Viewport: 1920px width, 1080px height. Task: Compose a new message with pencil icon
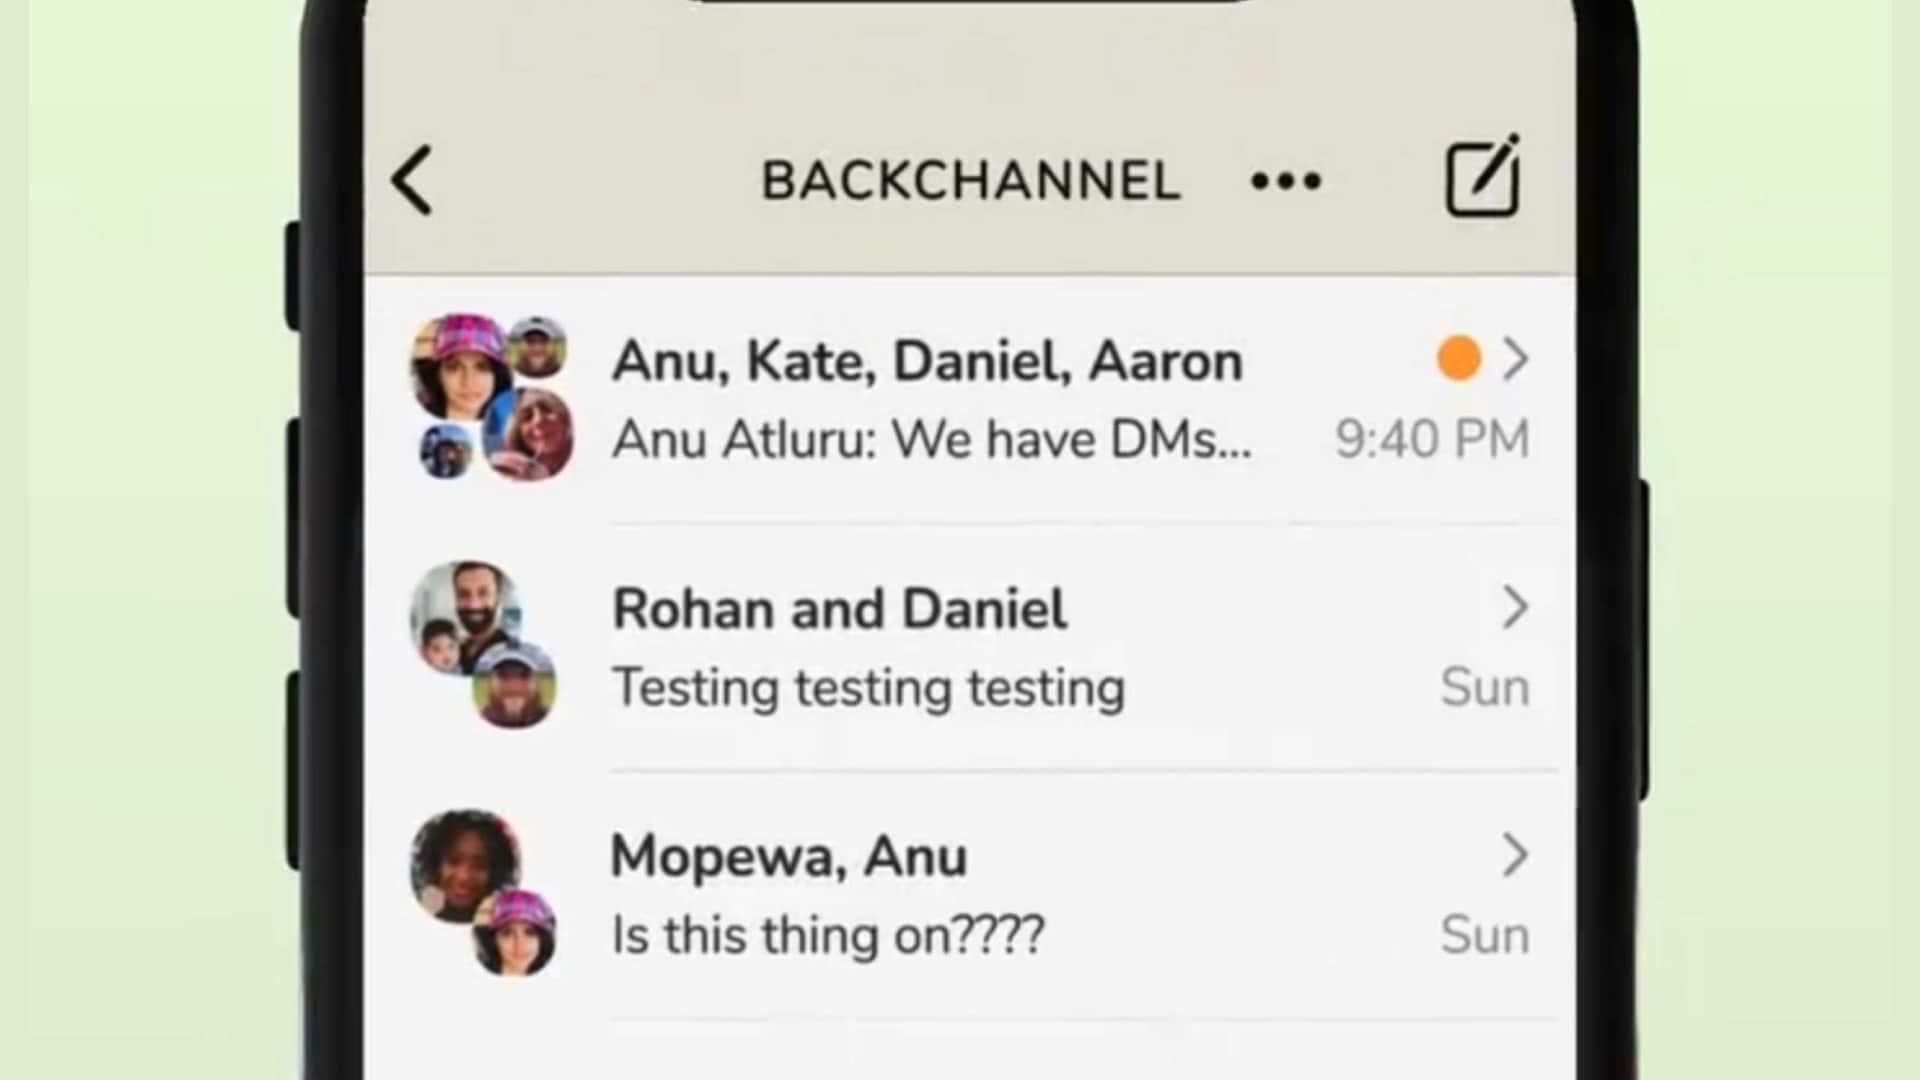pyautogui.click(x=1483, y=177)
